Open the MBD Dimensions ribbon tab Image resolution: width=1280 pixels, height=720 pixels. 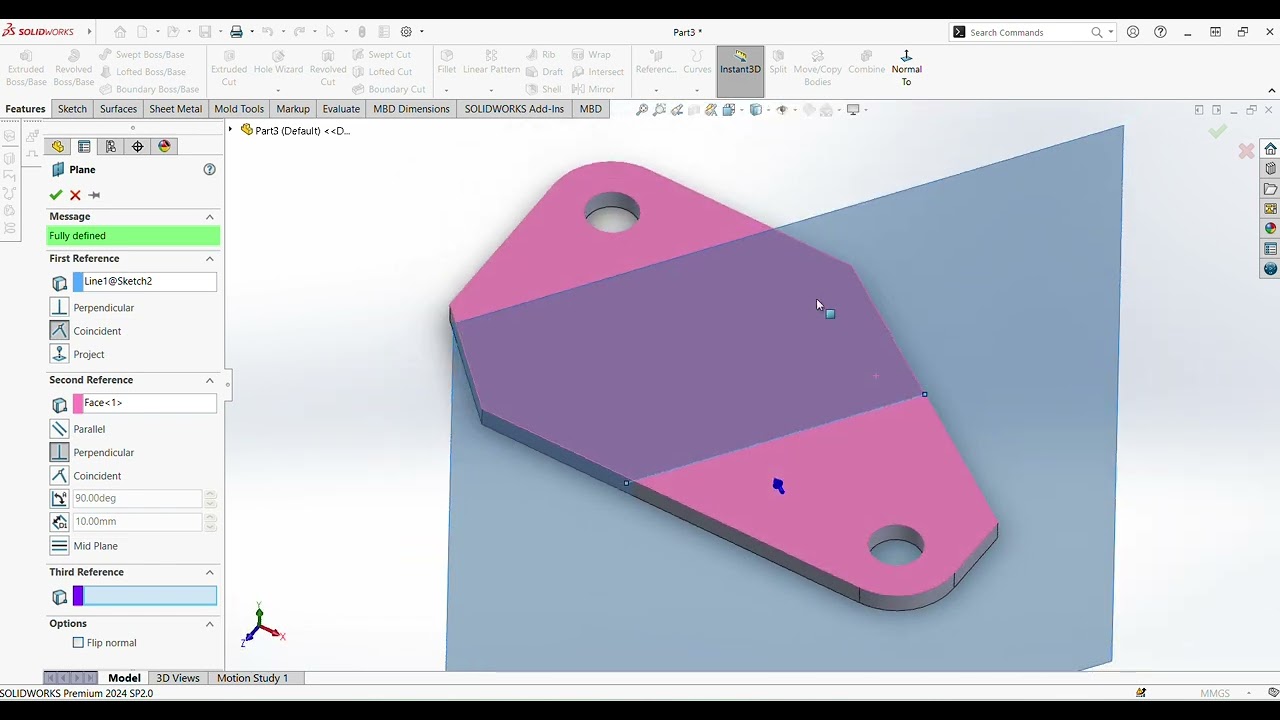click(x=411, y=109)
